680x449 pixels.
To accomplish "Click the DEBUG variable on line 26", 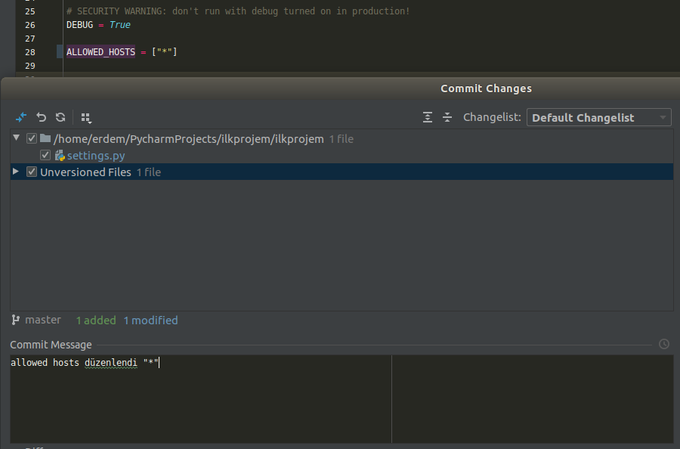I will point(80,25).
